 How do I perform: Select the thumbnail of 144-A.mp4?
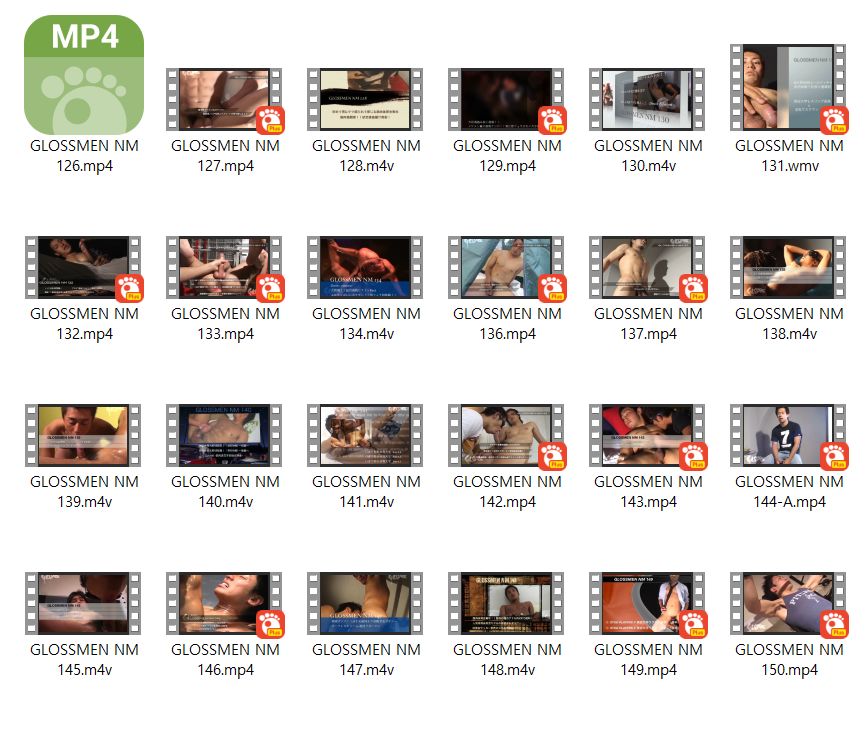788,435
